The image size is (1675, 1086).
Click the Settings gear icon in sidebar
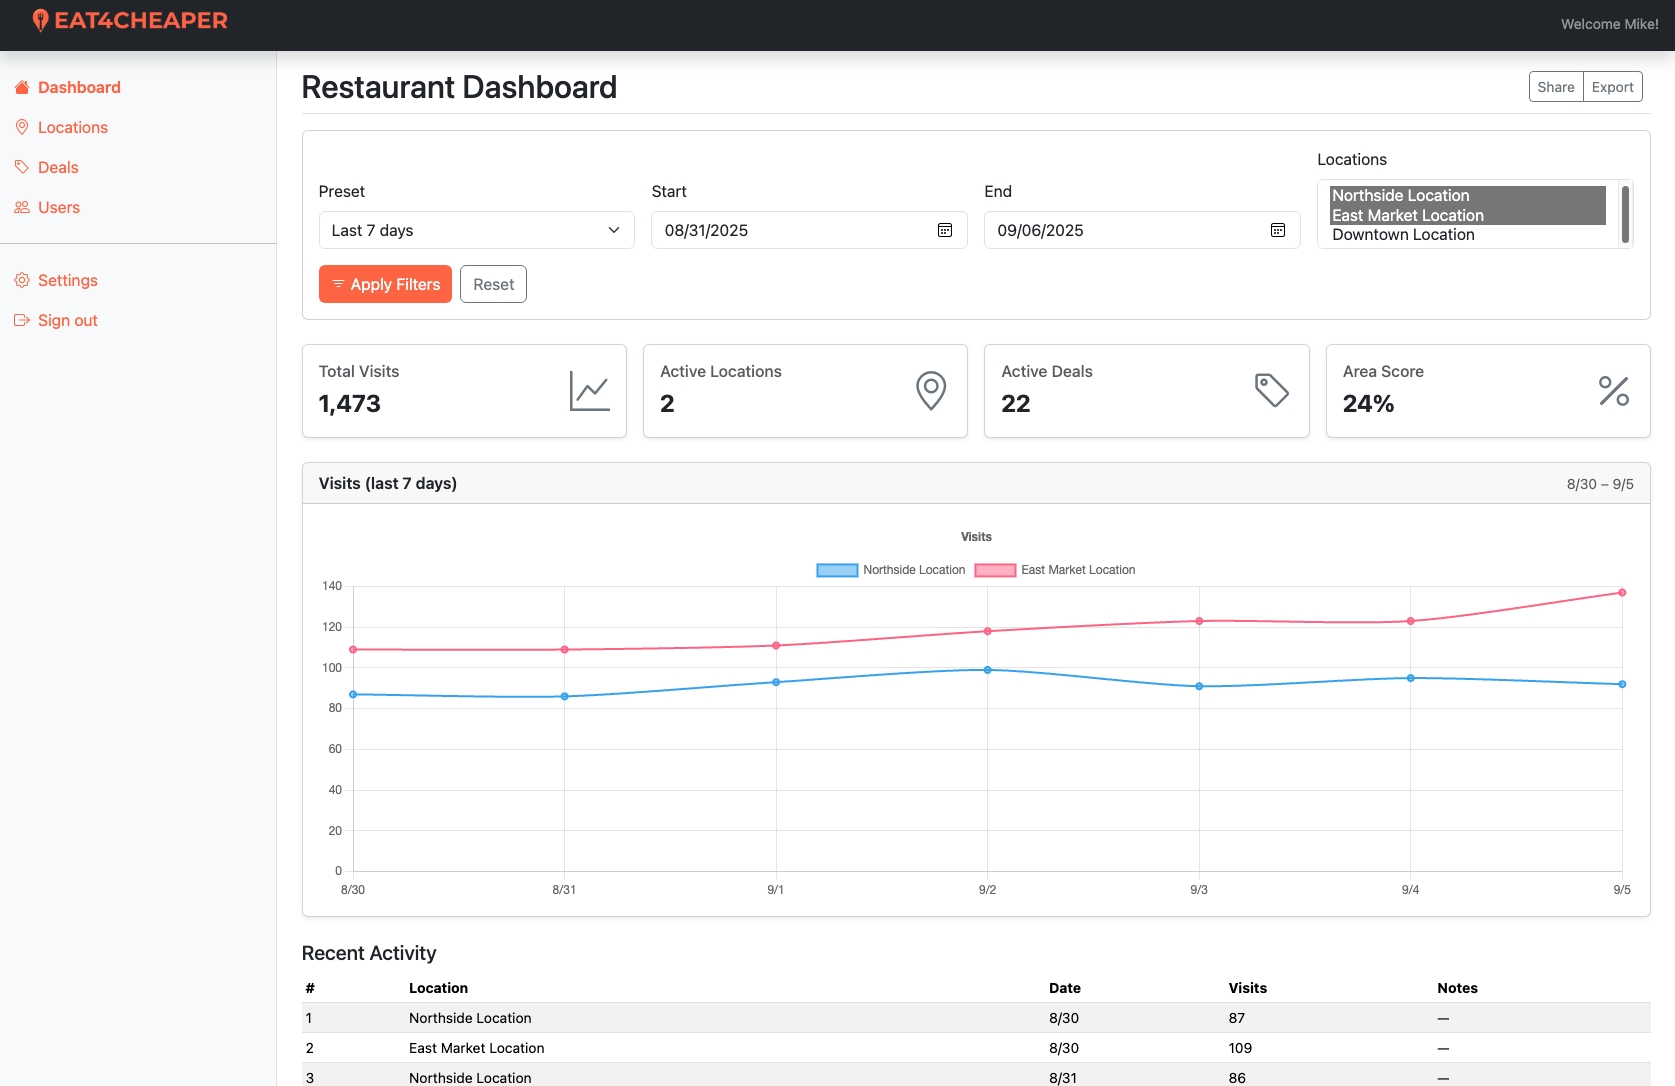click(22, 281)
